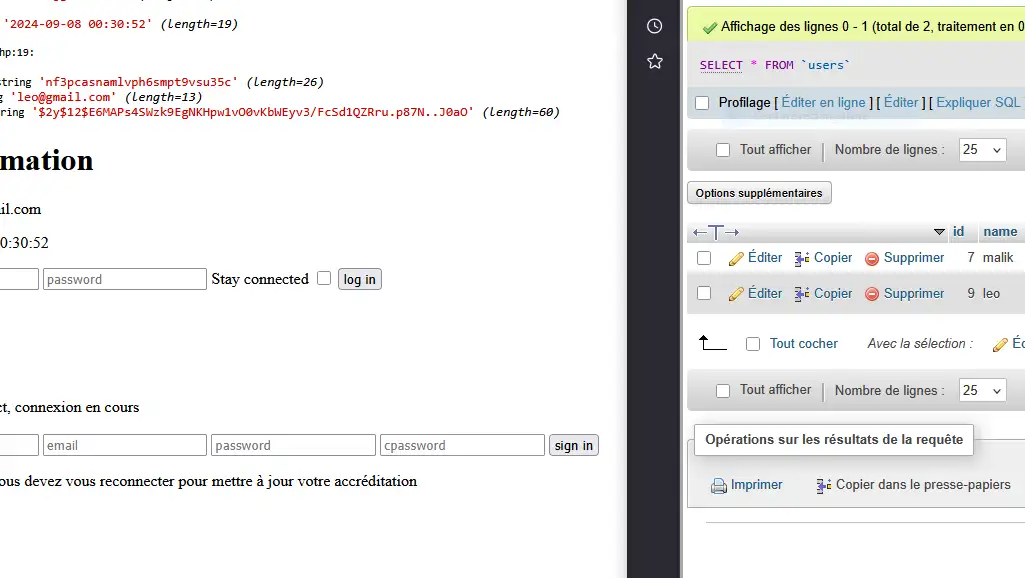The image size is (1025, 578).
Task: Enable the Stay connected checkbox
Action: (x=324, y=278)
